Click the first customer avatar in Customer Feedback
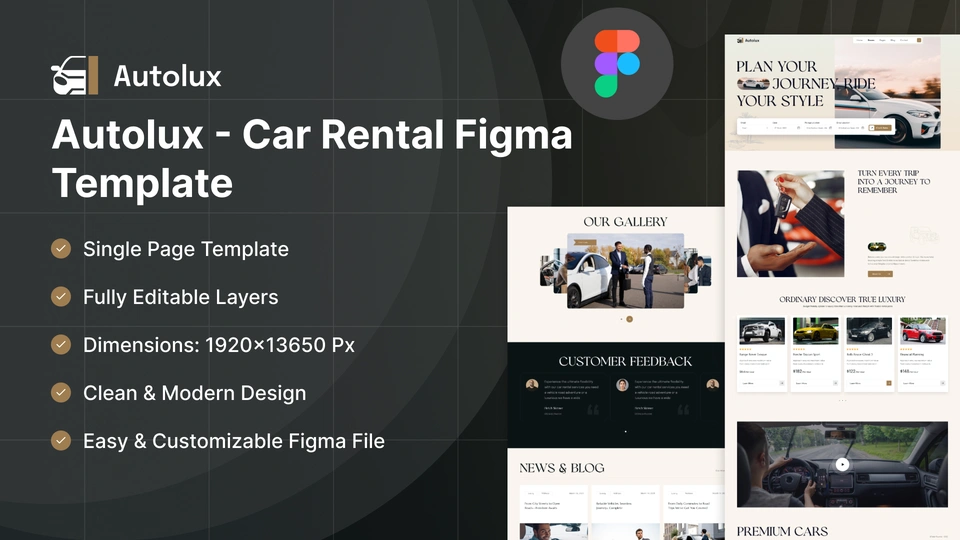Image resolution: width=960 pixels, height=540 pixels. 532,384
